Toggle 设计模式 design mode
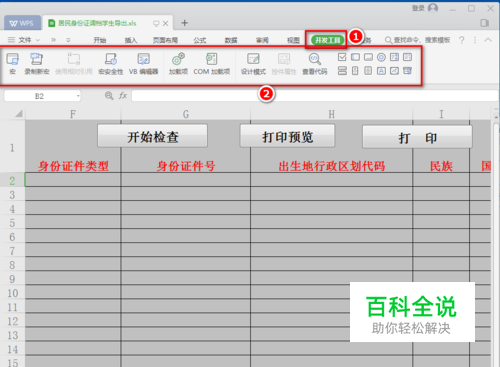The width and height of the screenshot is (500, 367). (253, 63)
